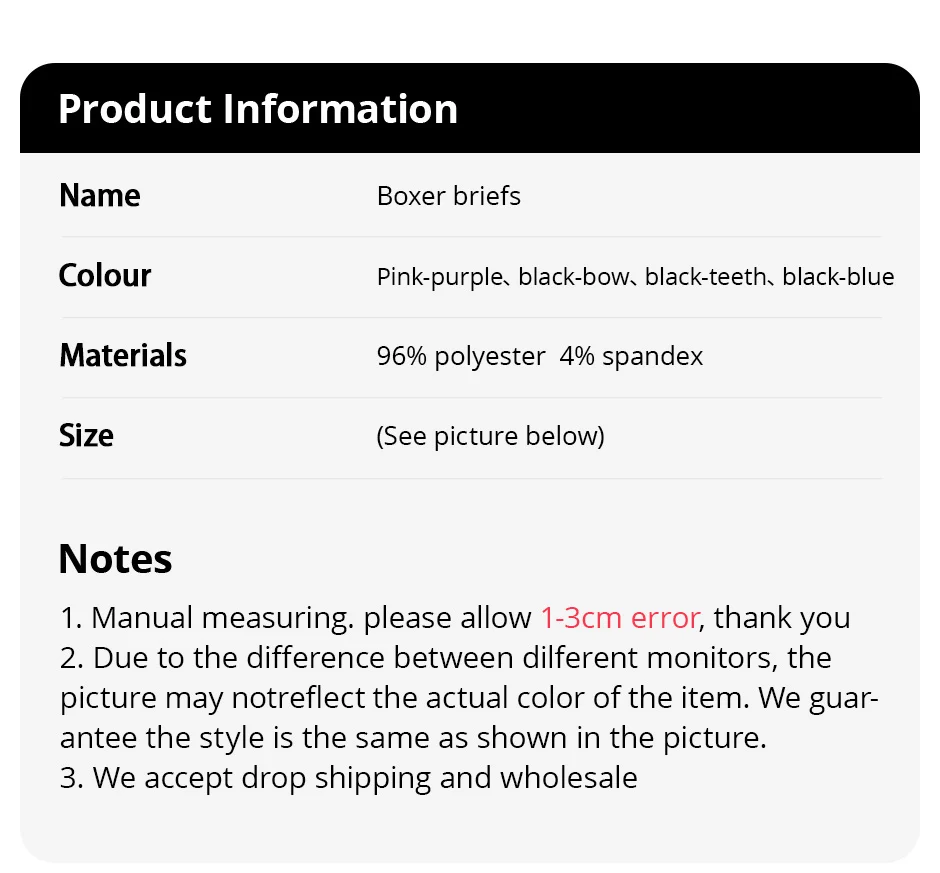
Task: Click the (See picture below) text
Action: point(490,437)
